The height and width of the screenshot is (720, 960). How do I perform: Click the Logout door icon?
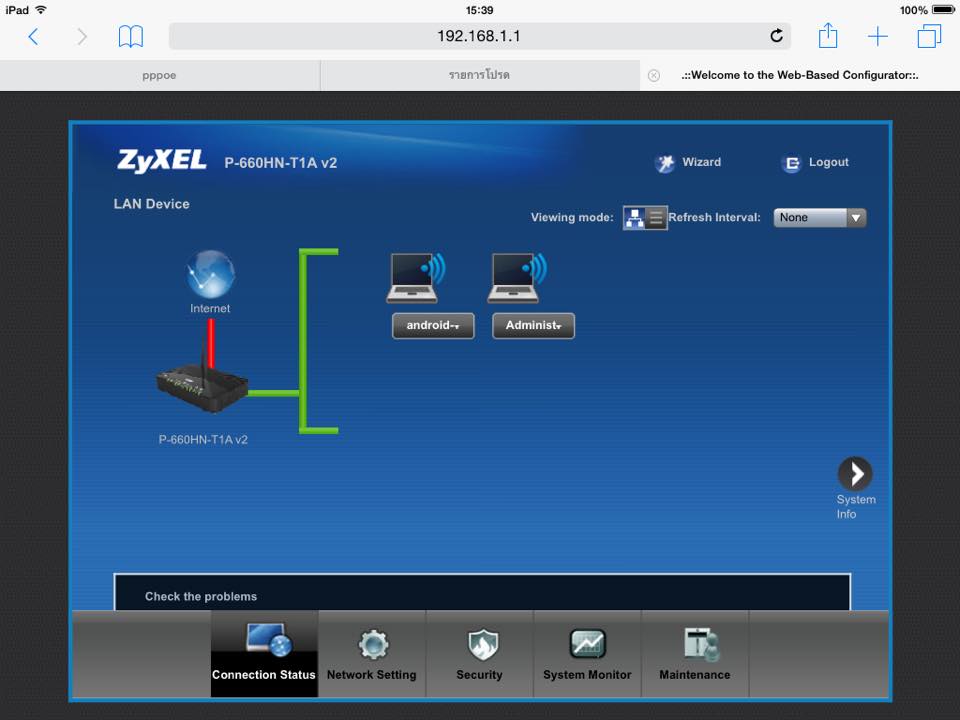coord(791,163)
